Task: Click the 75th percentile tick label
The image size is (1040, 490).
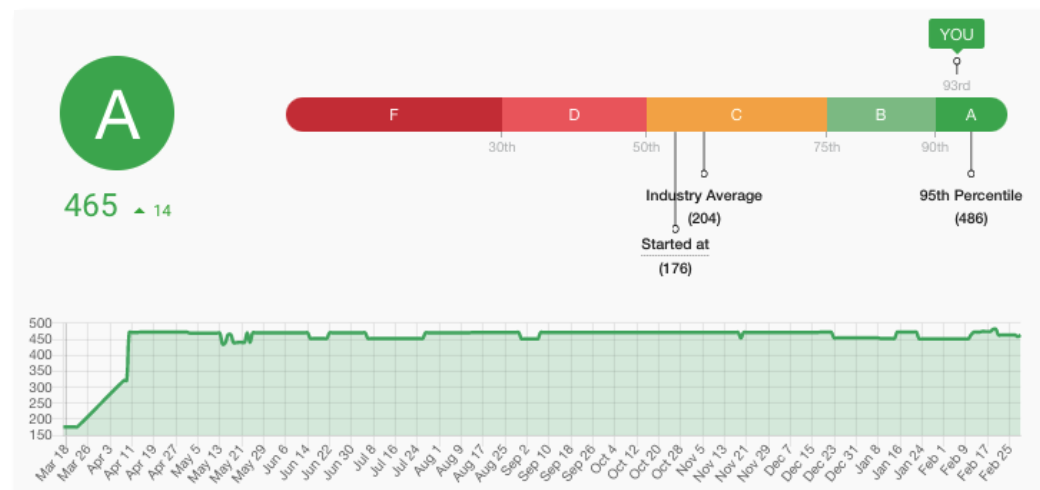Action: point(826,147)
